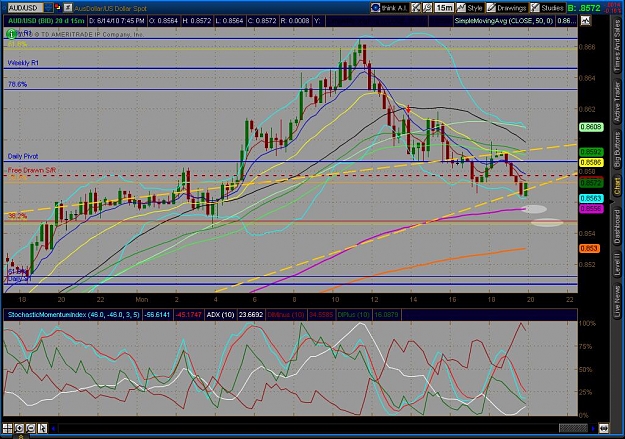This screenshot has width=625, height=439.
Task: Click the chart icon beside SimpleMovingAvg value
Action: point(586,21)
